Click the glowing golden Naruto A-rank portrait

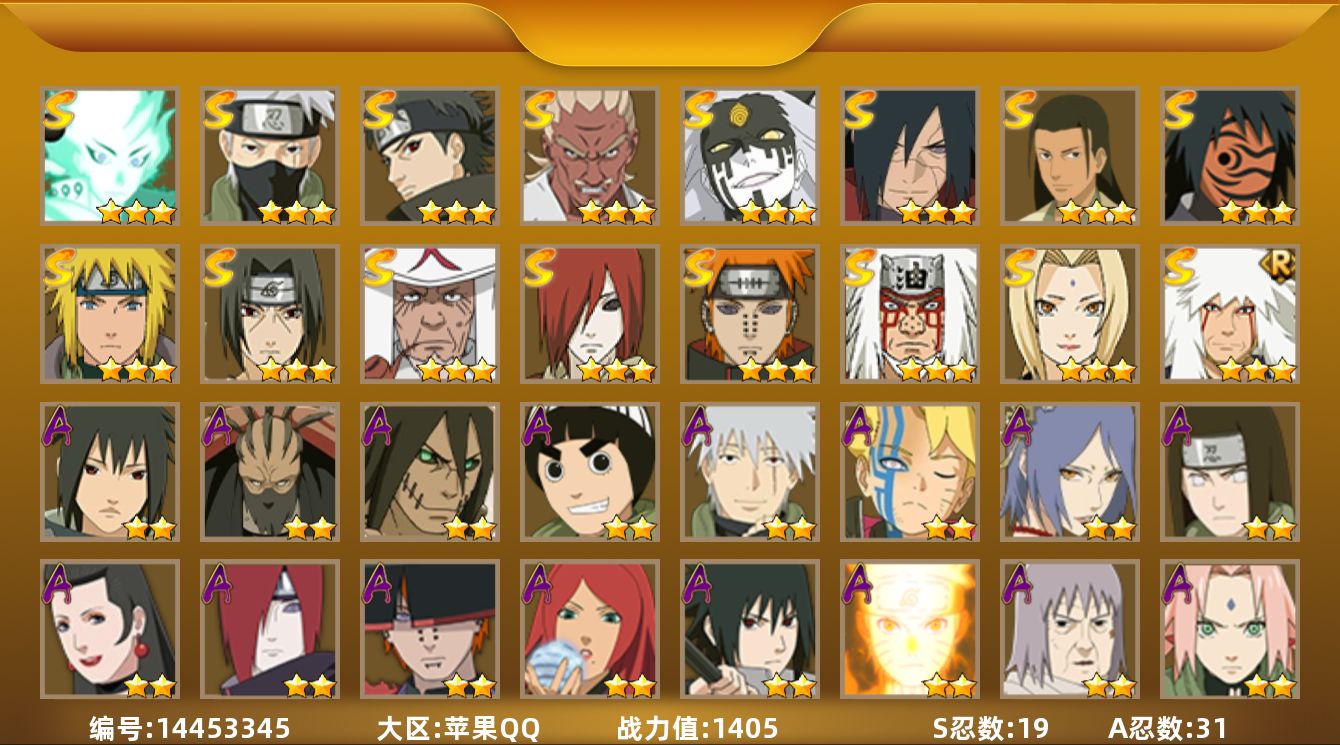pos(910,629)
